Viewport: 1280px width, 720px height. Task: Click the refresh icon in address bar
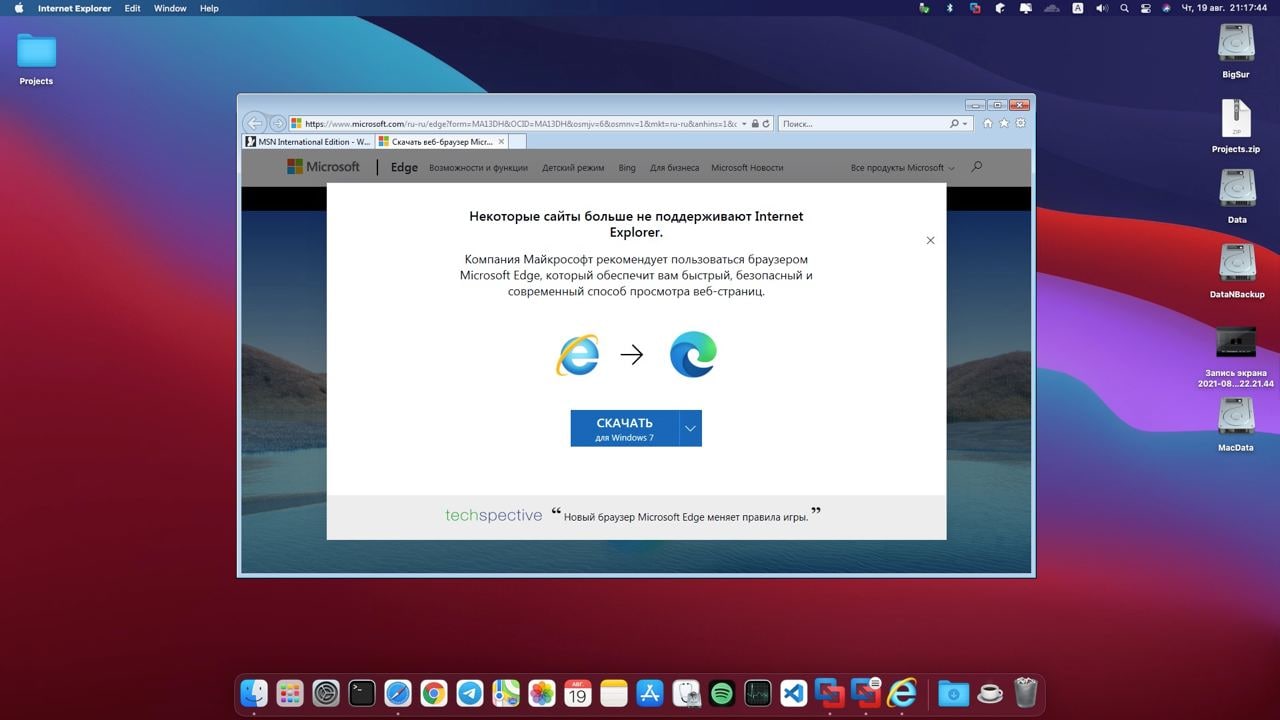[x=767, y=124]
